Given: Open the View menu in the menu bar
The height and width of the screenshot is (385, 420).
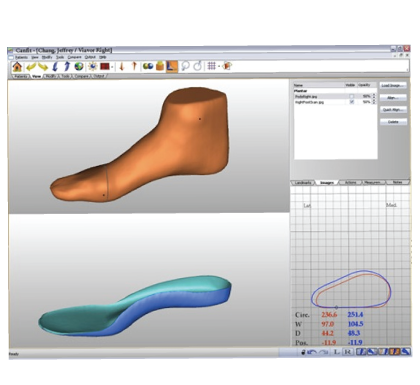Looking at the screenshot, I should coord(35,57).
